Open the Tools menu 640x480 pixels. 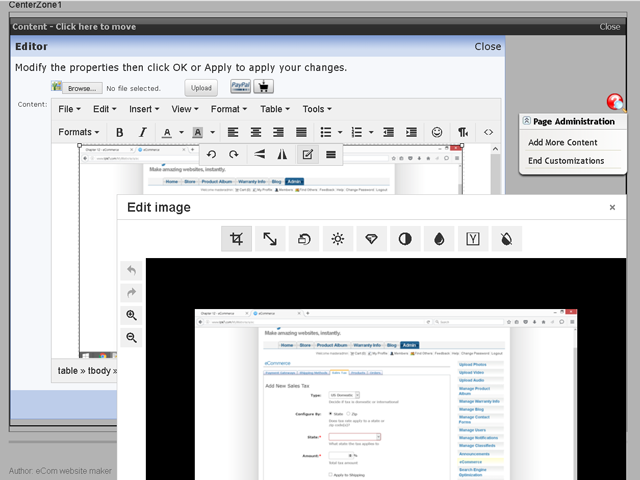tap(317, 109)
